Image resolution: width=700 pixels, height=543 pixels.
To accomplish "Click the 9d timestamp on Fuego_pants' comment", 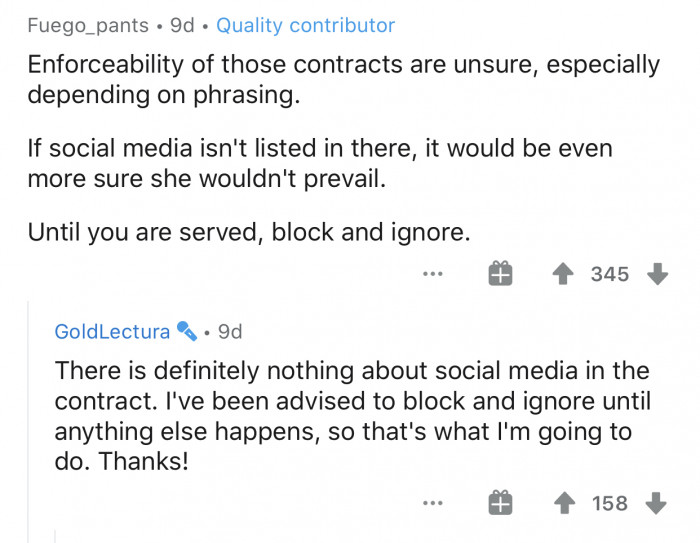I will [x=182, y=25].
